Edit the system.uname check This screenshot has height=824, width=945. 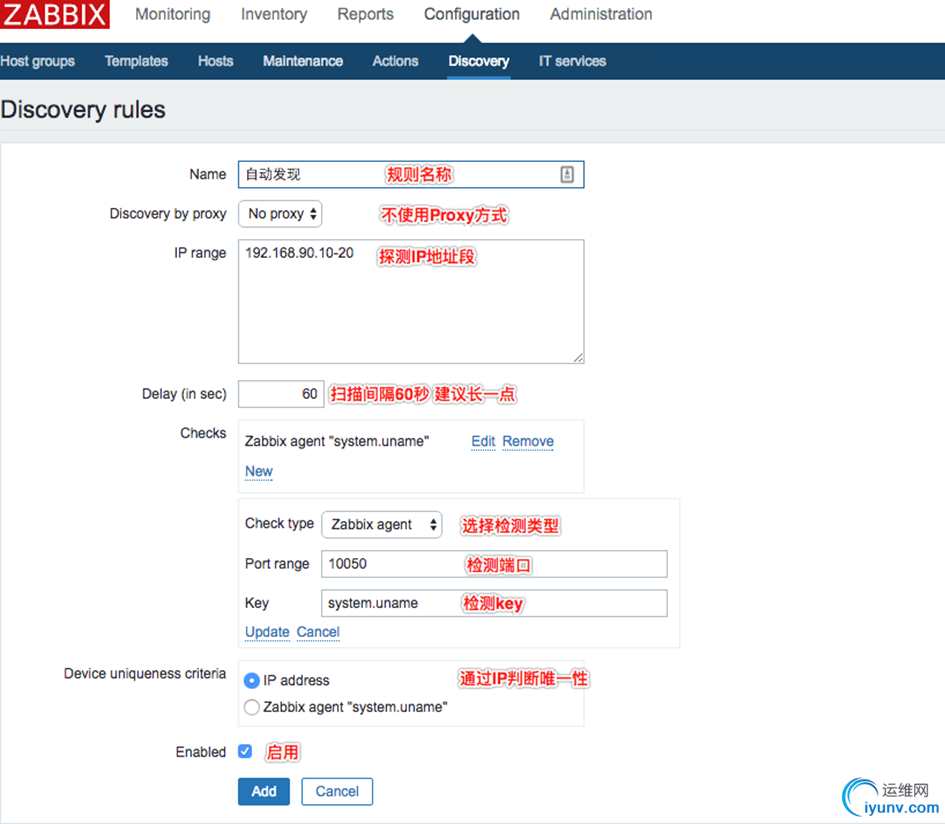point(483,441)
